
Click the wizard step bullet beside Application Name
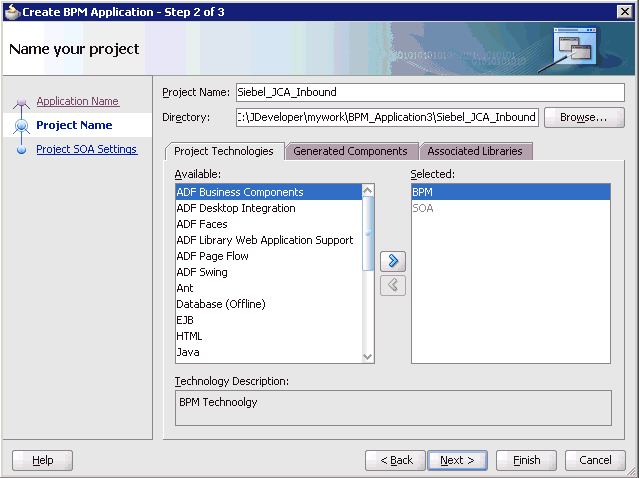tap(22, 102)
